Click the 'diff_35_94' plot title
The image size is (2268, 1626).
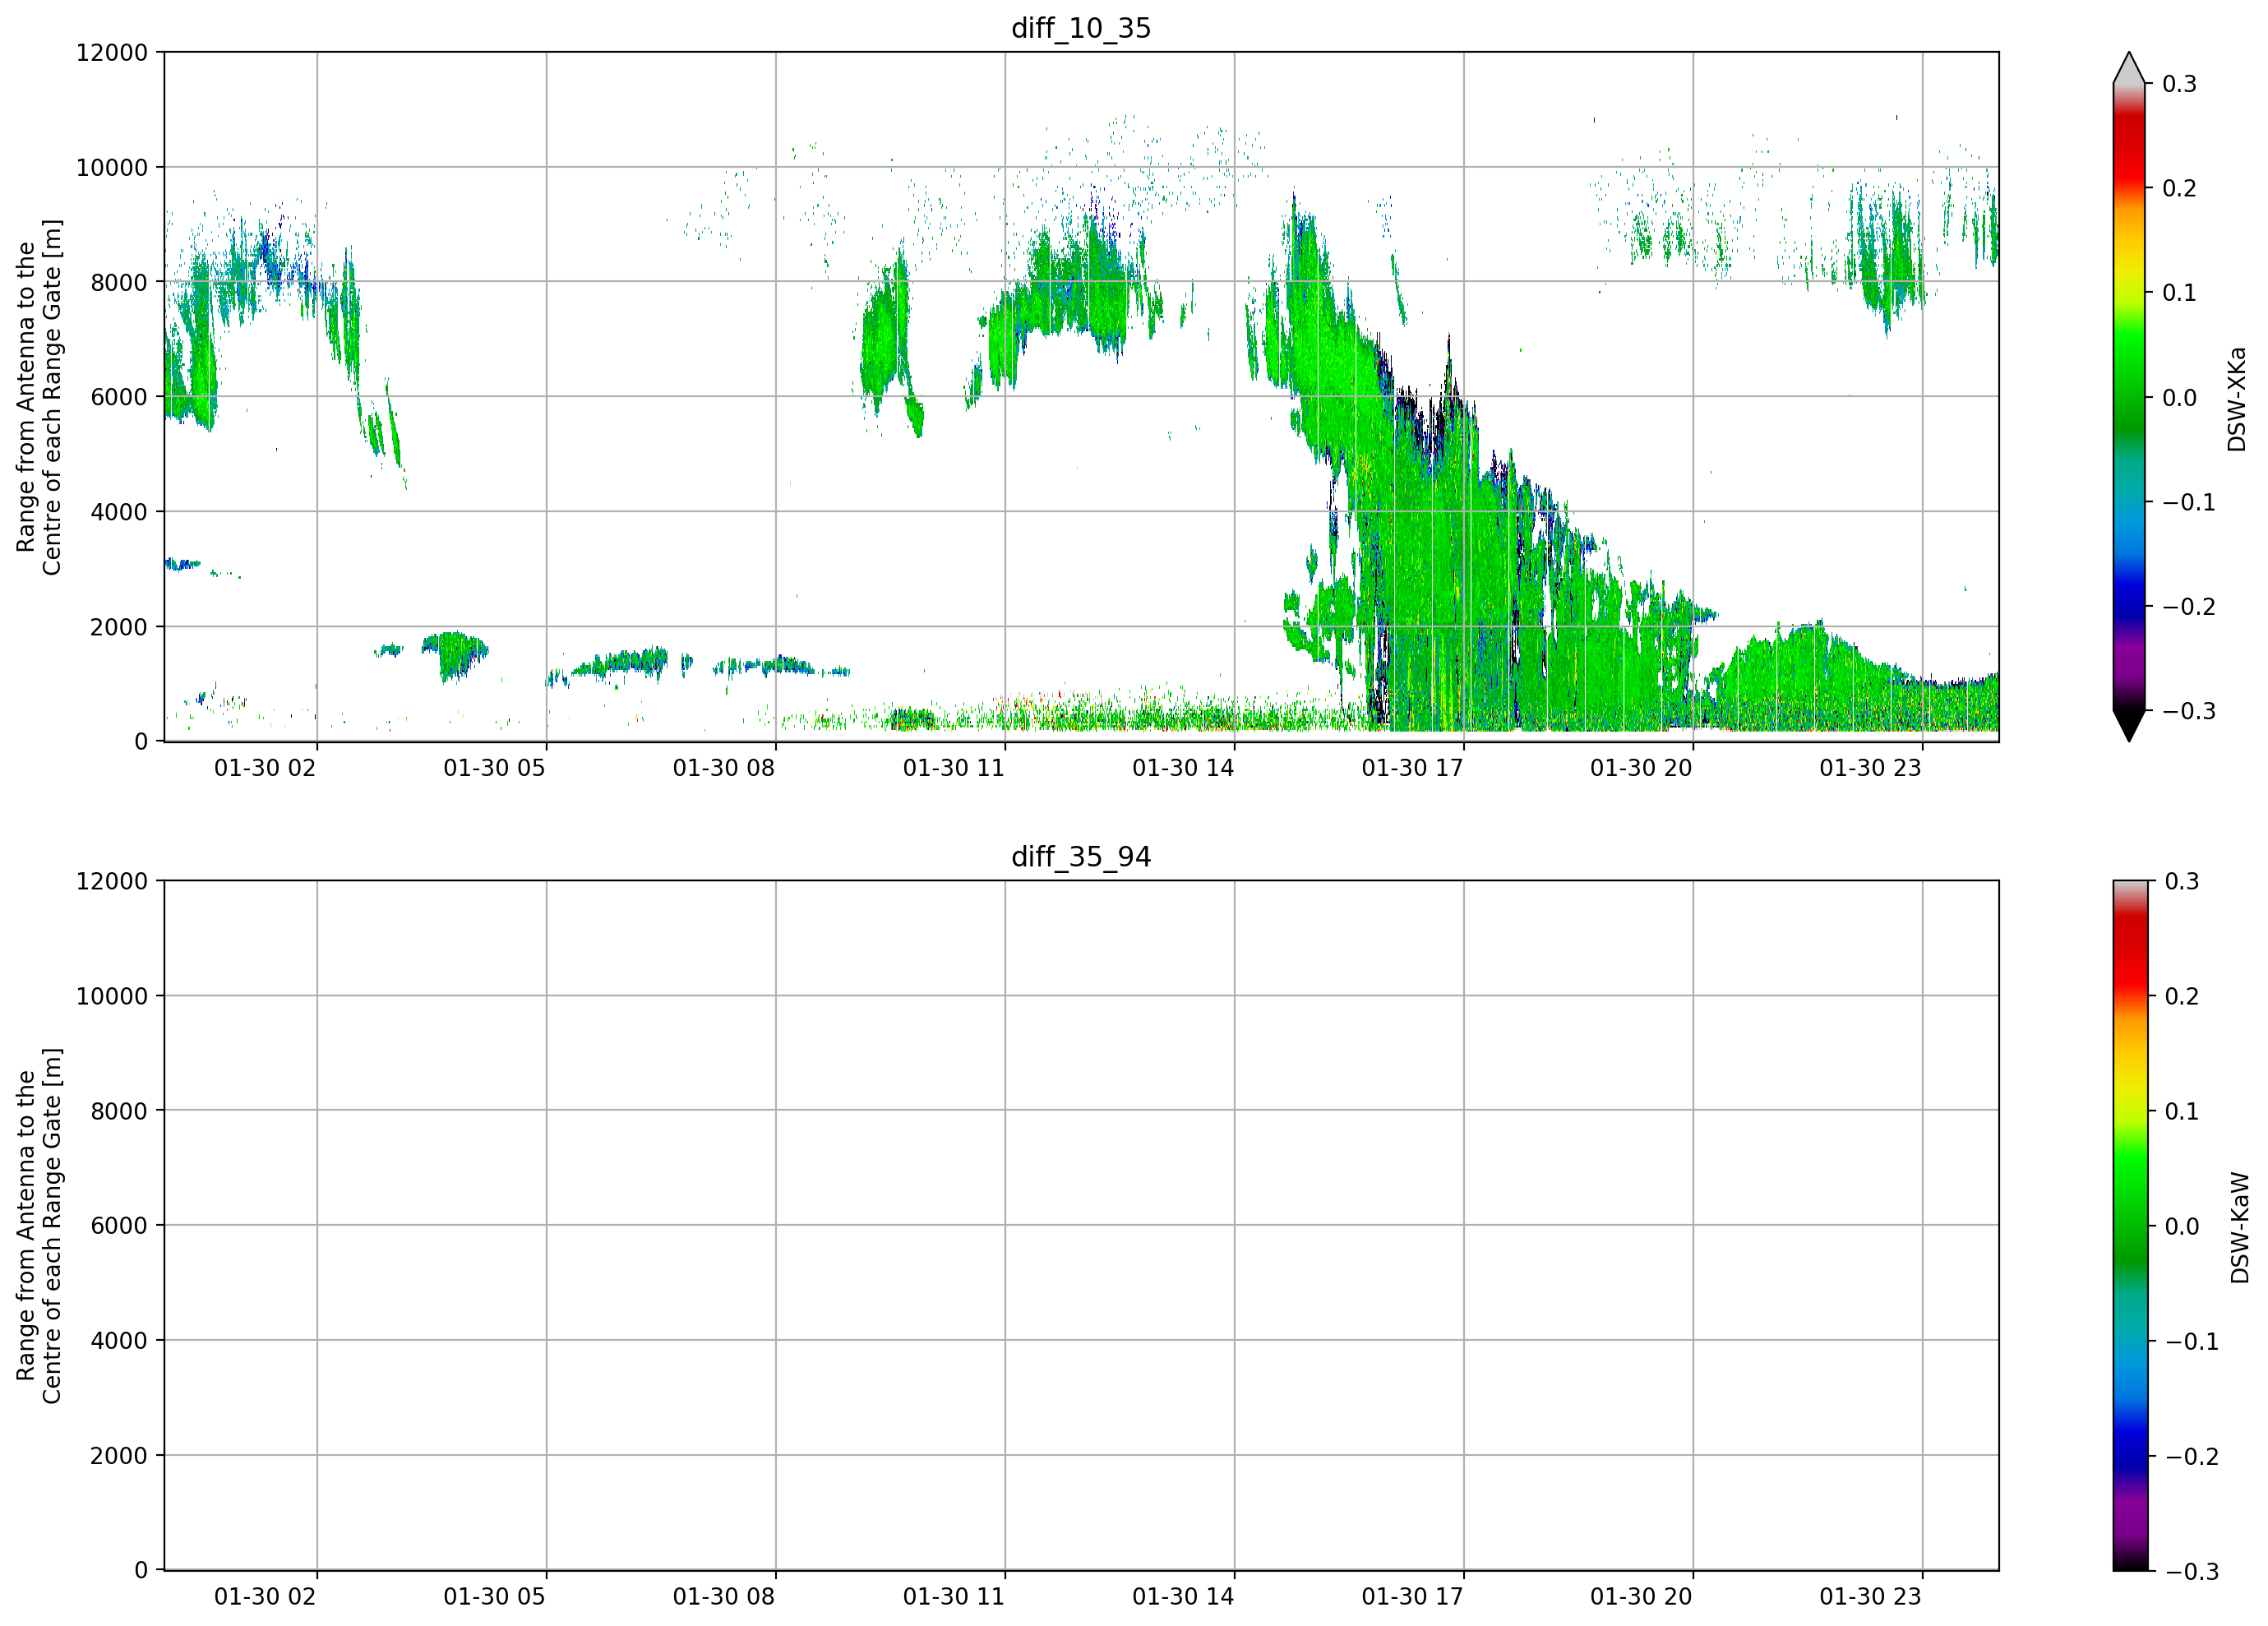(1081, 857)
